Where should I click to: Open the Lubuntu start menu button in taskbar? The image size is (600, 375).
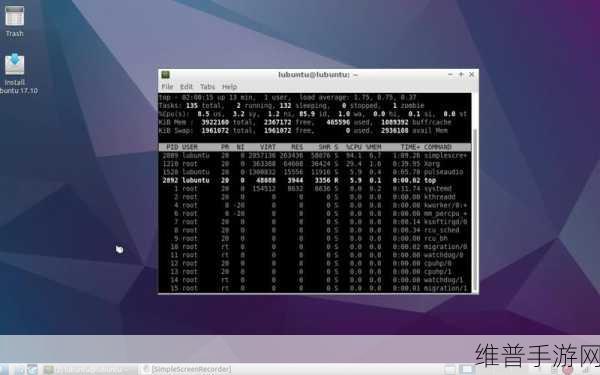pos(4,370)
